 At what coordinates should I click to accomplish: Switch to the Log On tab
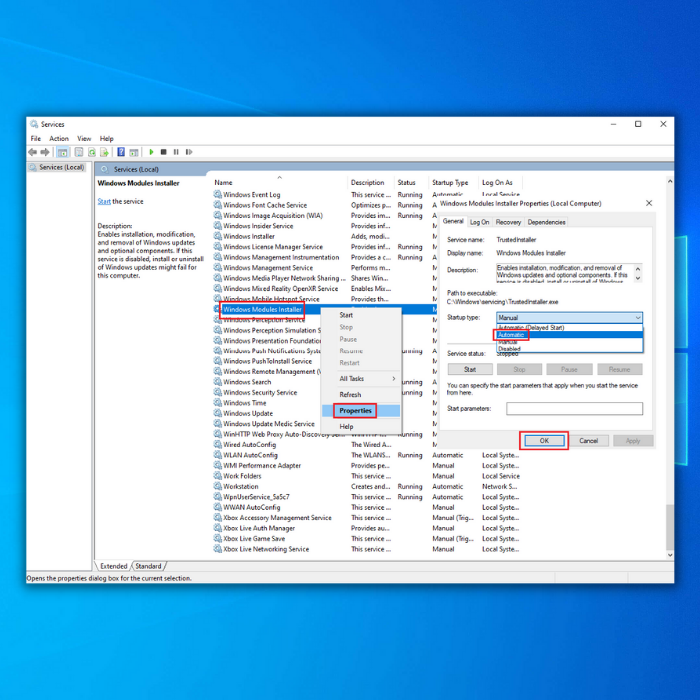click(x=479, y=222)
